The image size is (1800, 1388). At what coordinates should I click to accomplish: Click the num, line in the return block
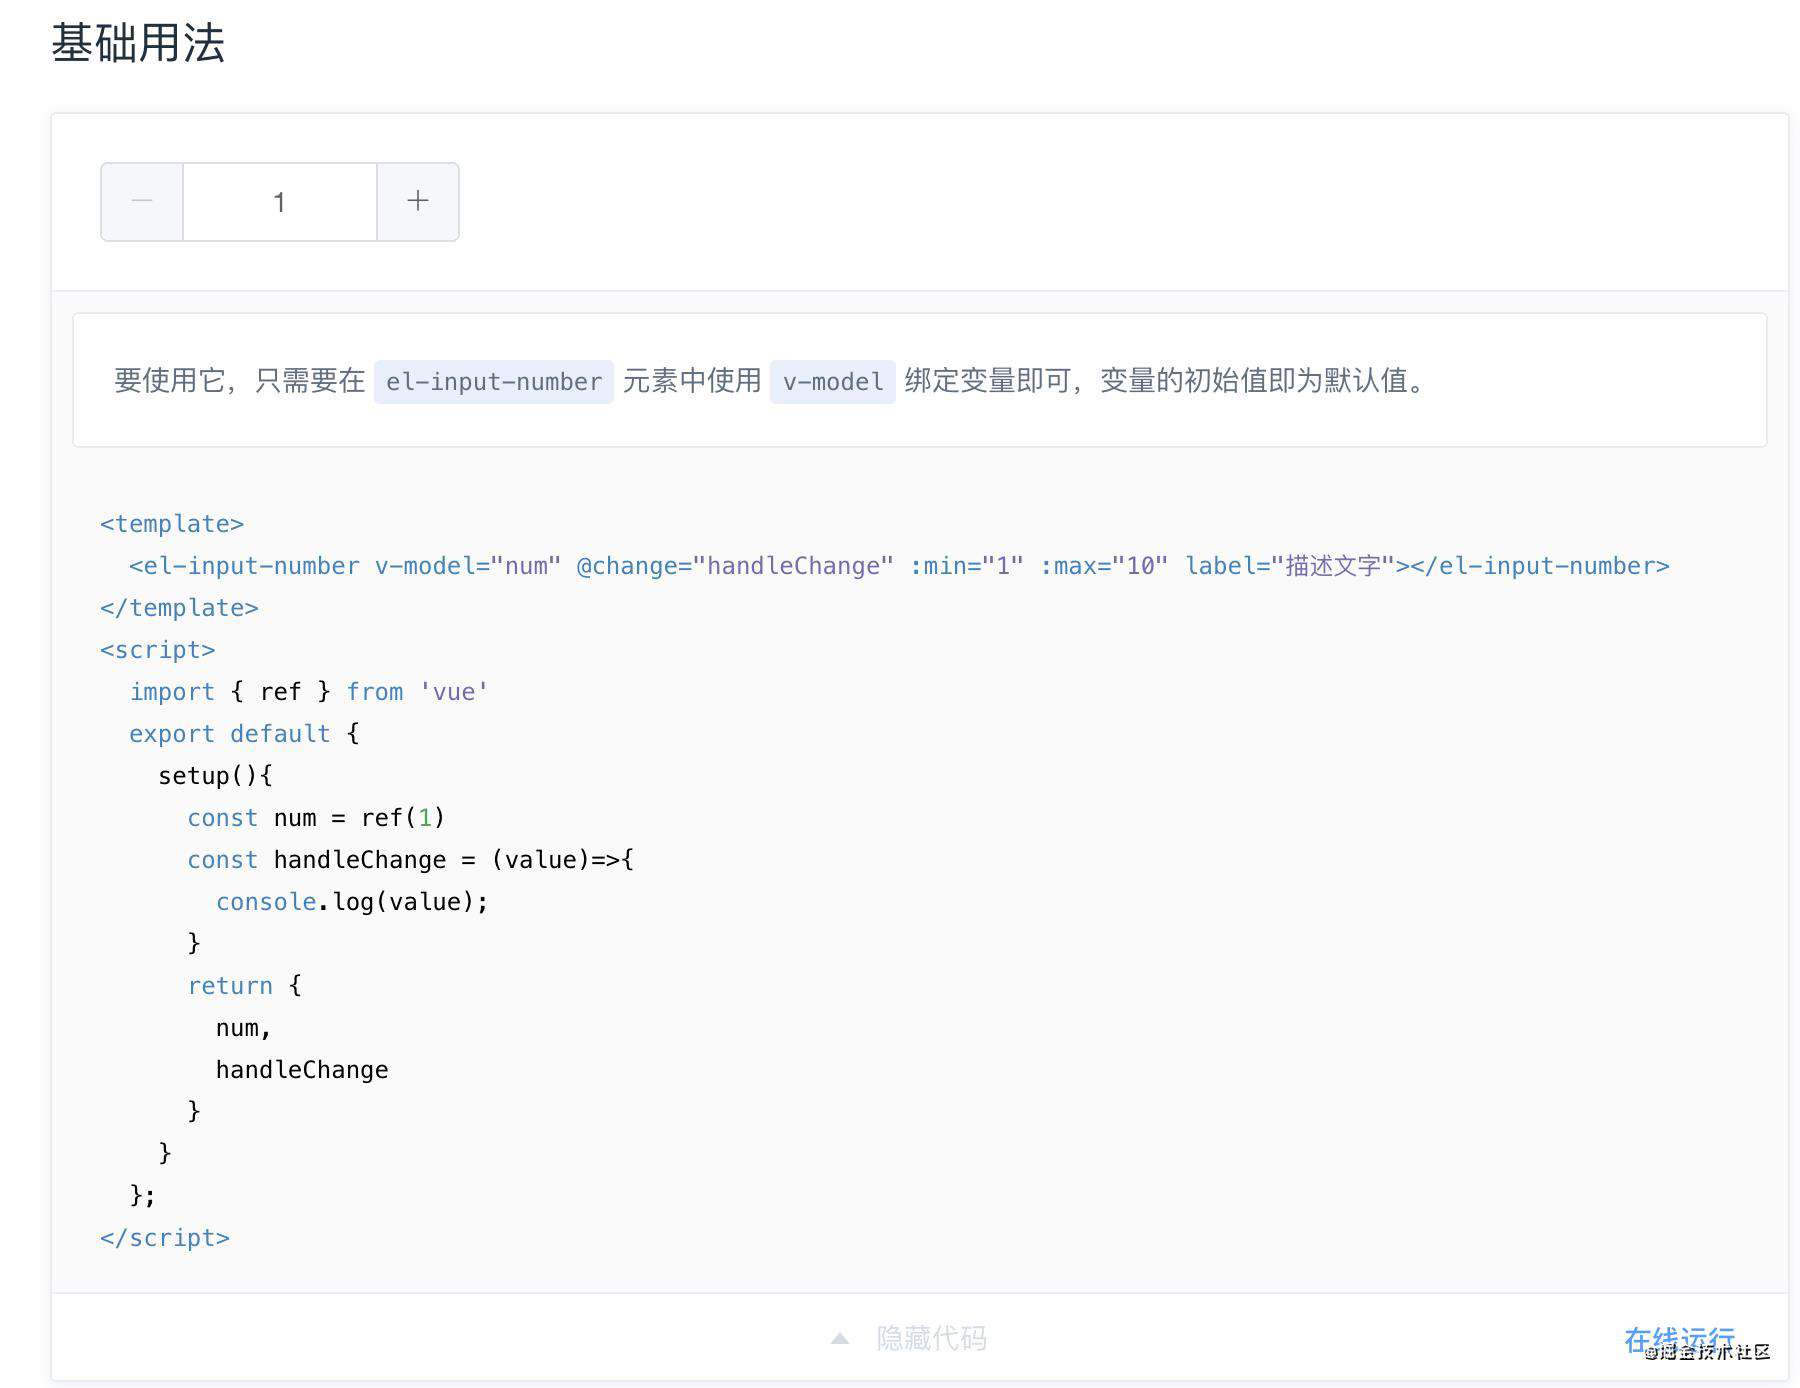(x=244, y=1028)
